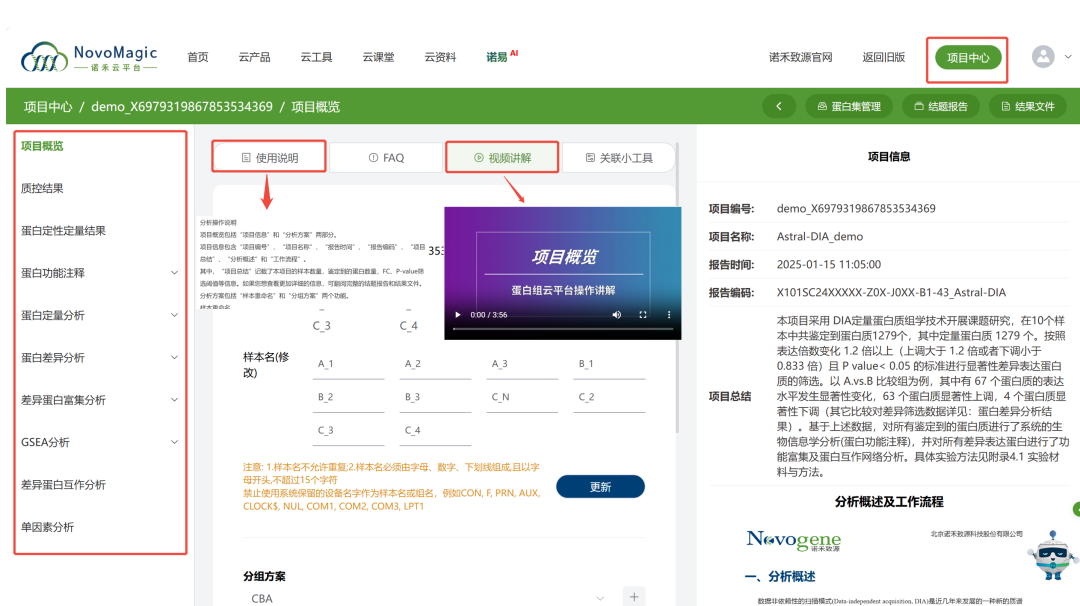Image resolution: width=1080 pixels, height=606 pixels.
Task: Open 结果文件
Action: (x=1028, y=106)
